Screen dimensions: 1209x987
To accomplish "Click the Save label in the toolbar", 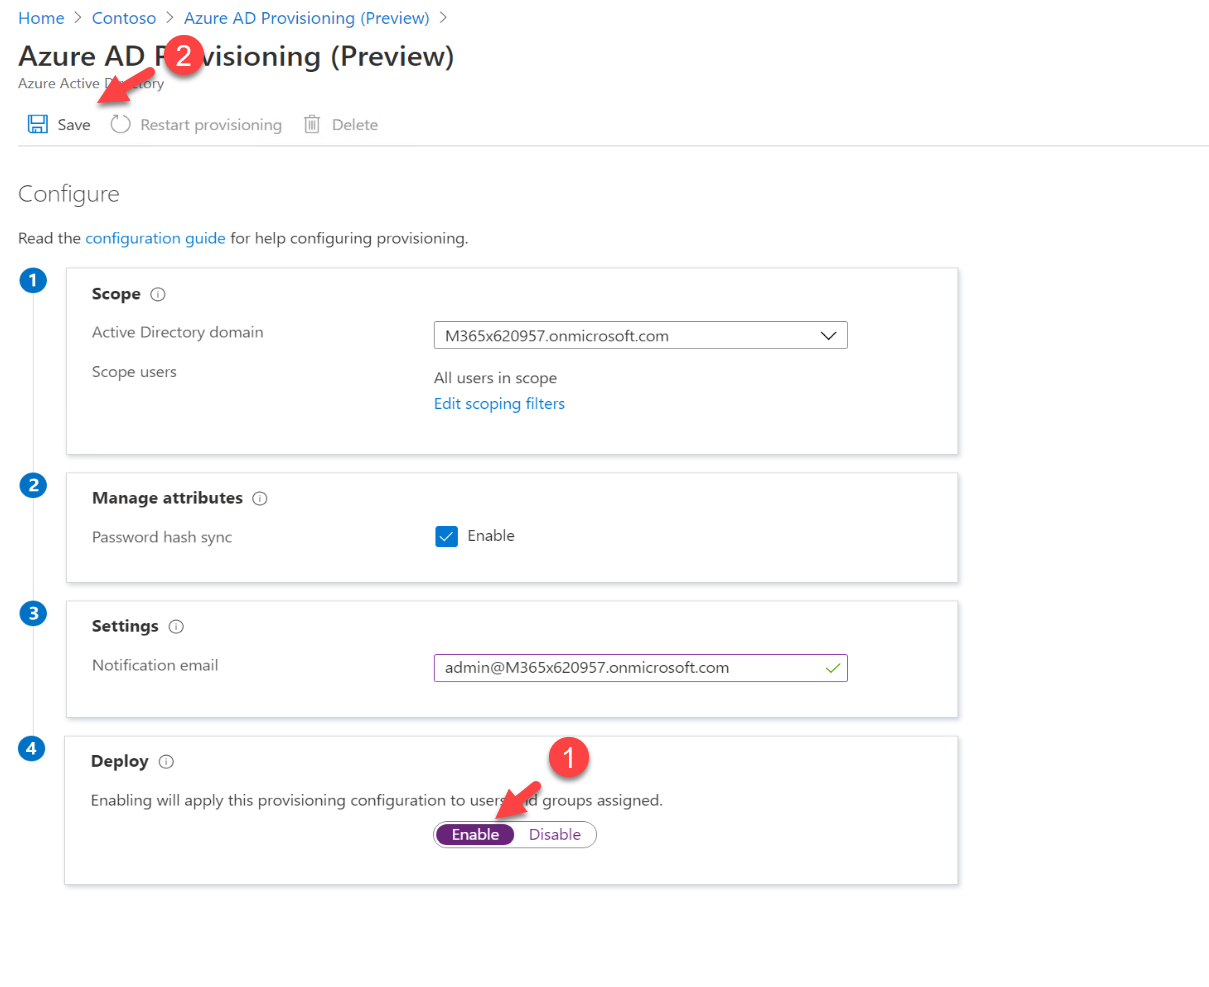I will [74, 125].
